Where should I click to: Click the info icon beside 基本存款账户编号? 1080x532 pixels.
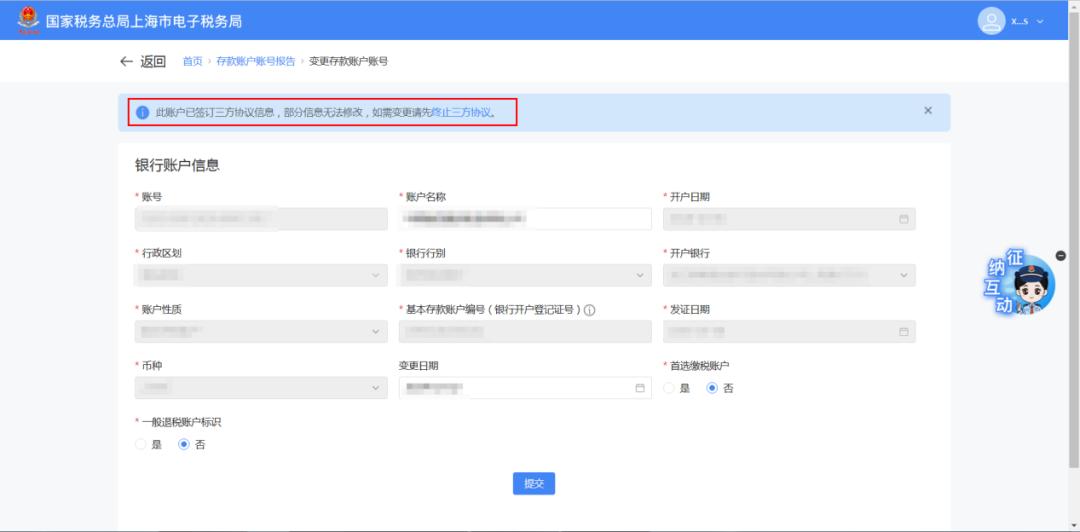click(x=590, y=310)
